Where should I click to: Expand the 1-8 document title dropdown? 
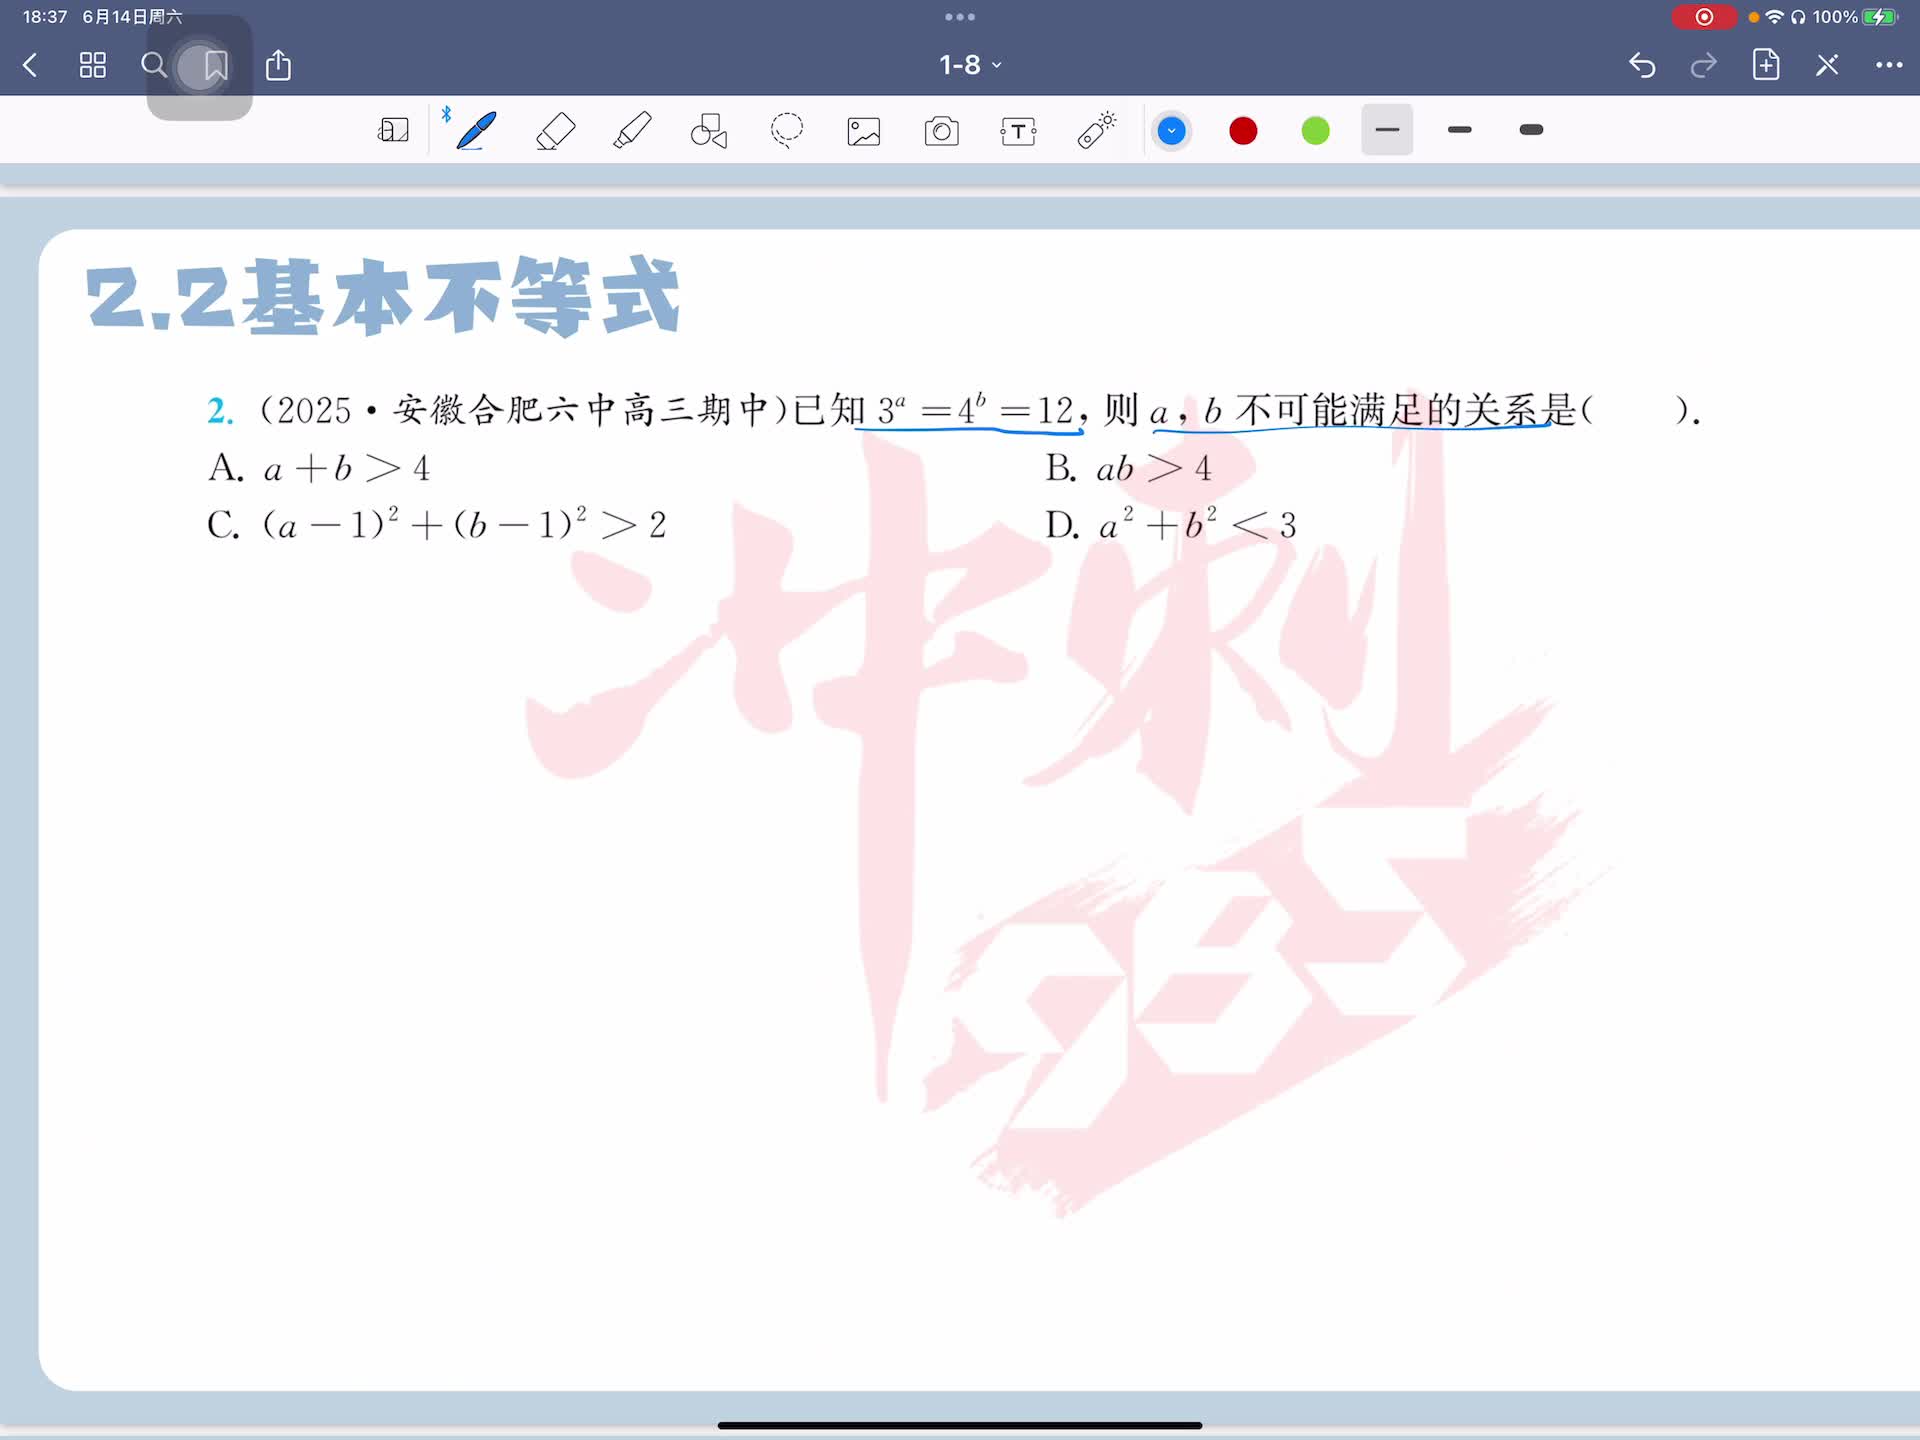coord(969,65)
